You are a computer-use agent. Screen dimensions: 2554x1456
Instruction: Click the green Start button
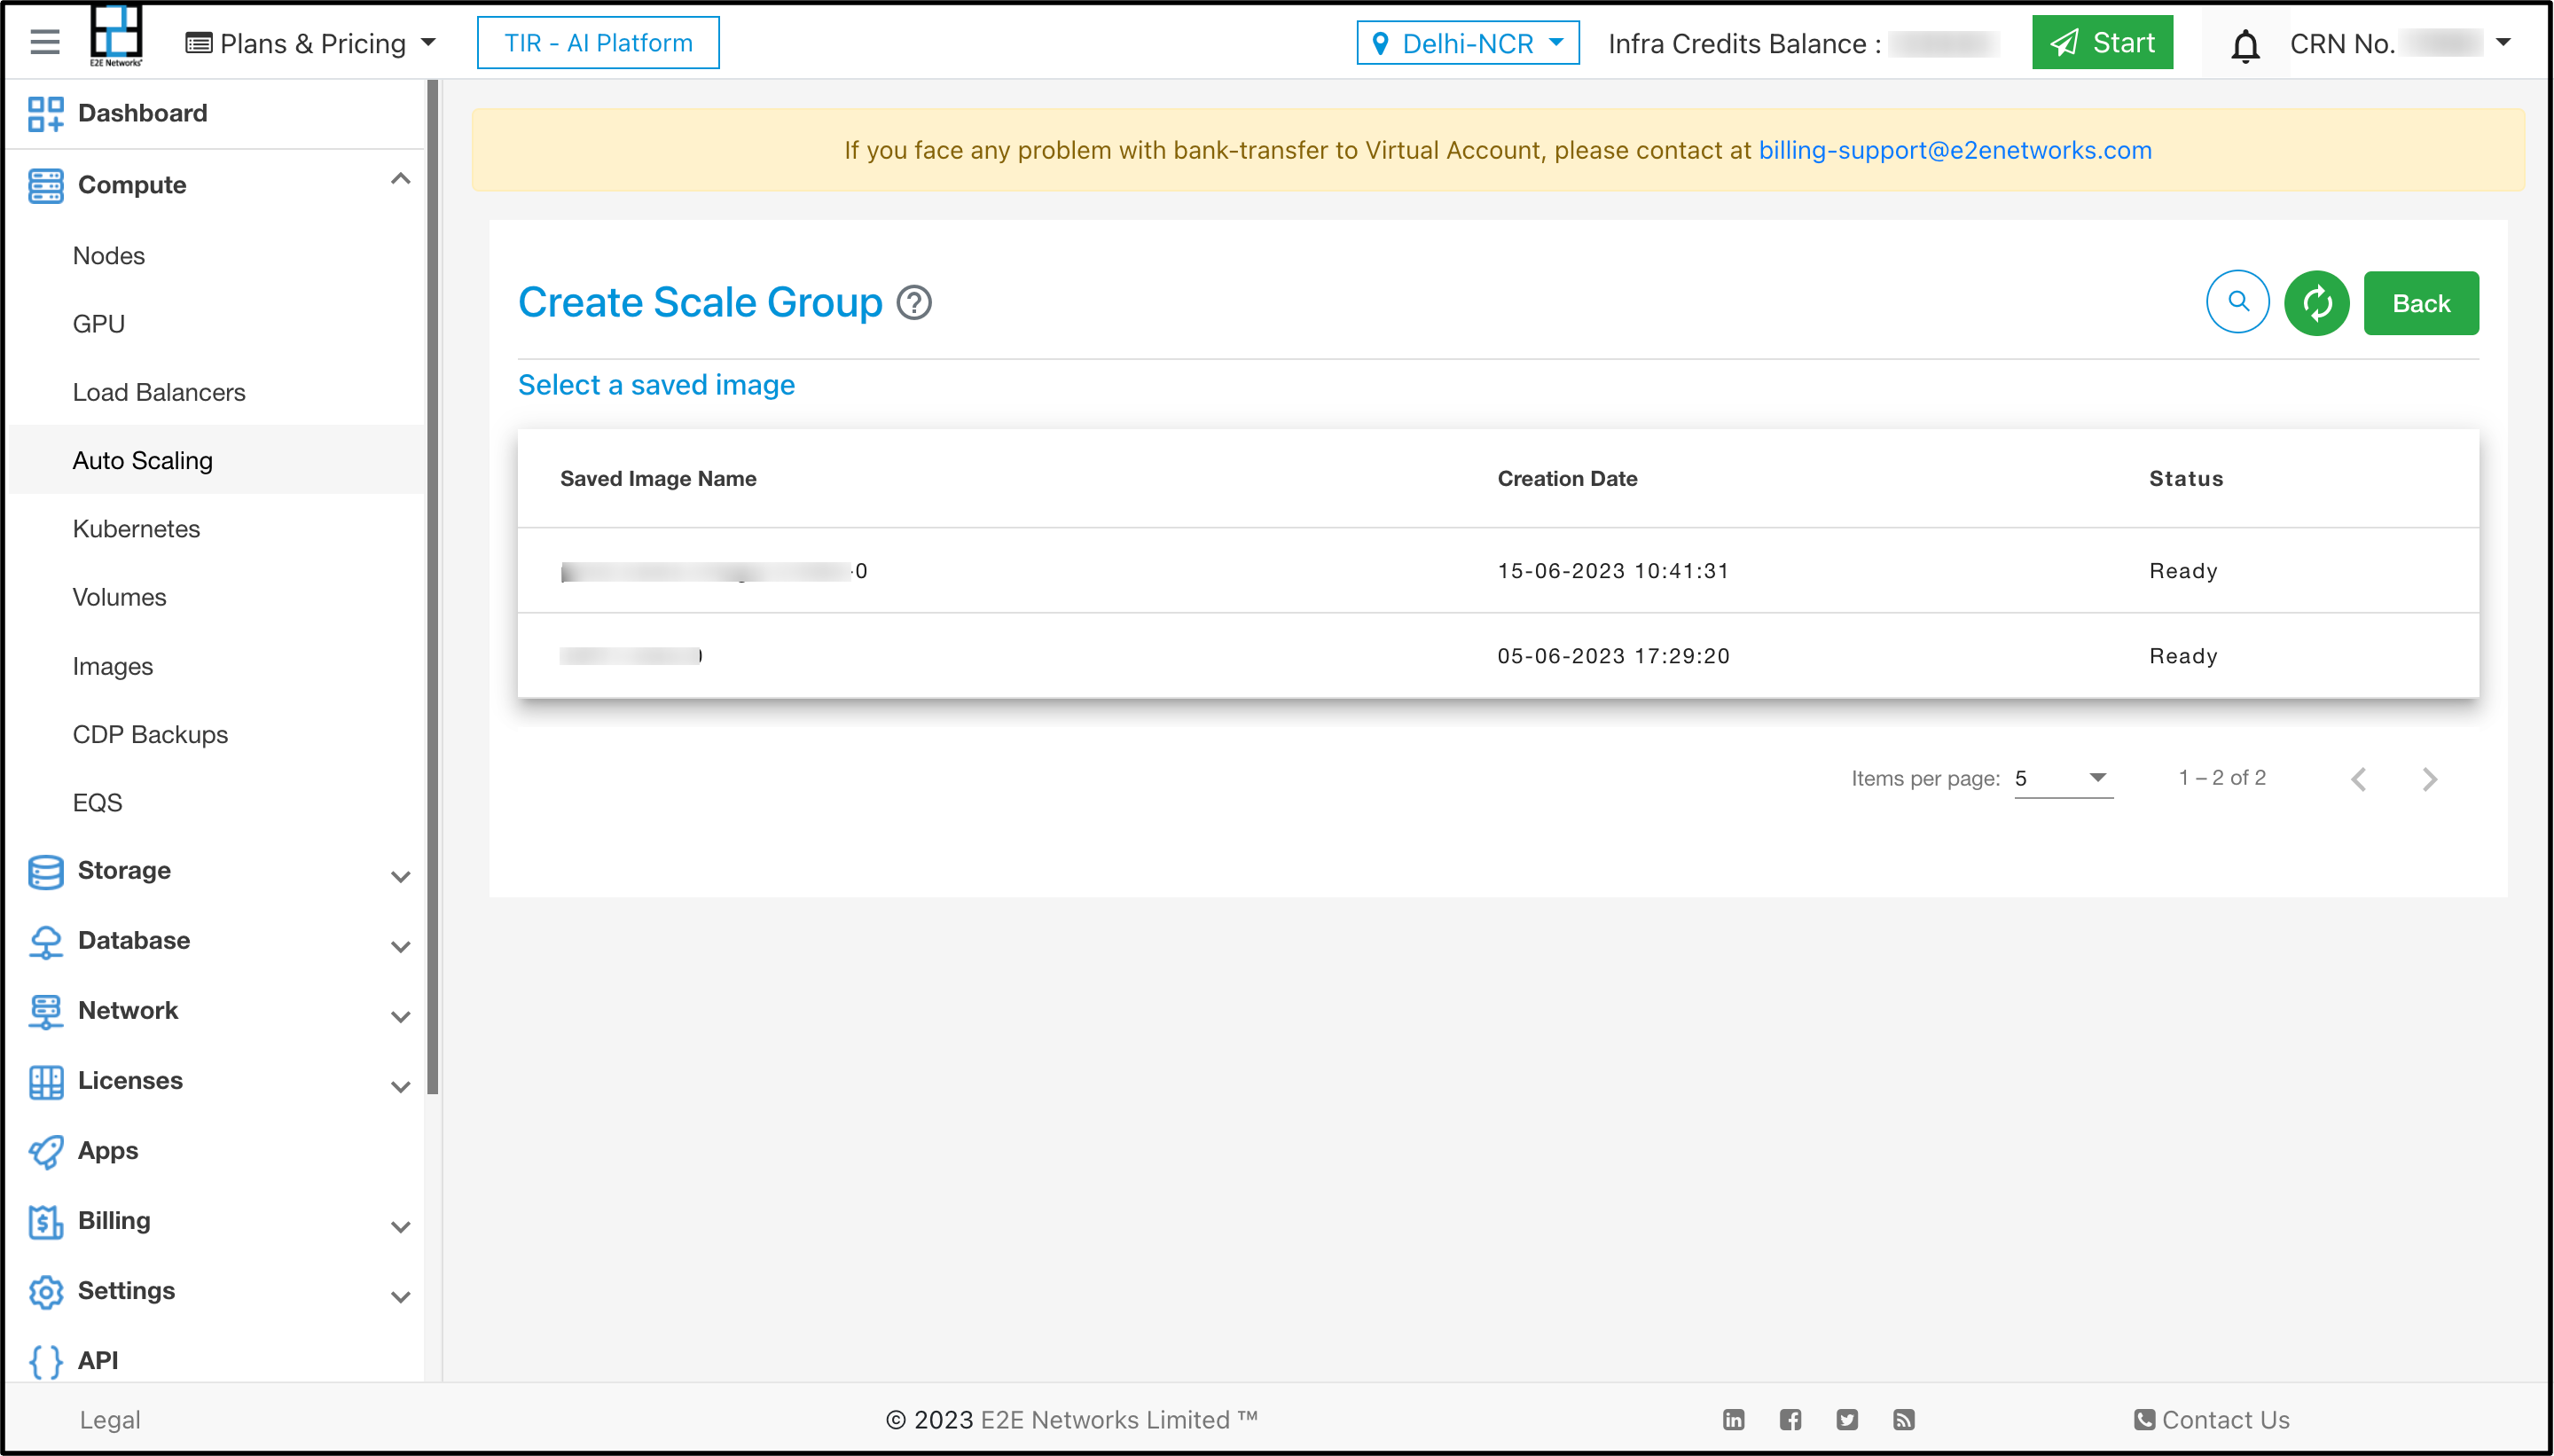click(2102, 42)
